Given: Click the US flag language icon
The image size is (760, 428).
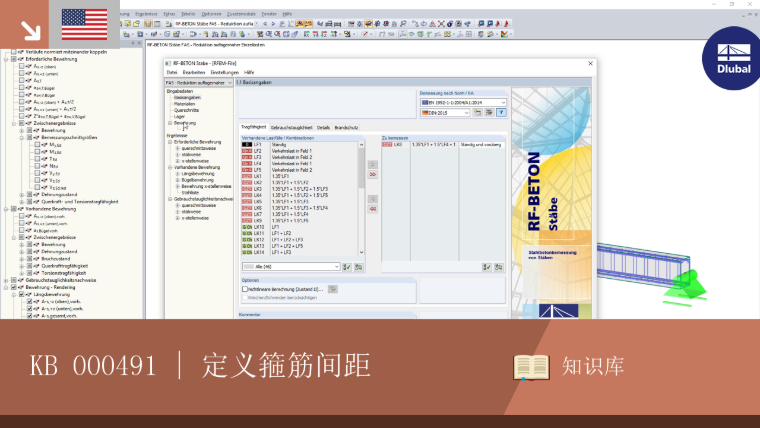Looking at the screenshot, I should coord(84,24).
